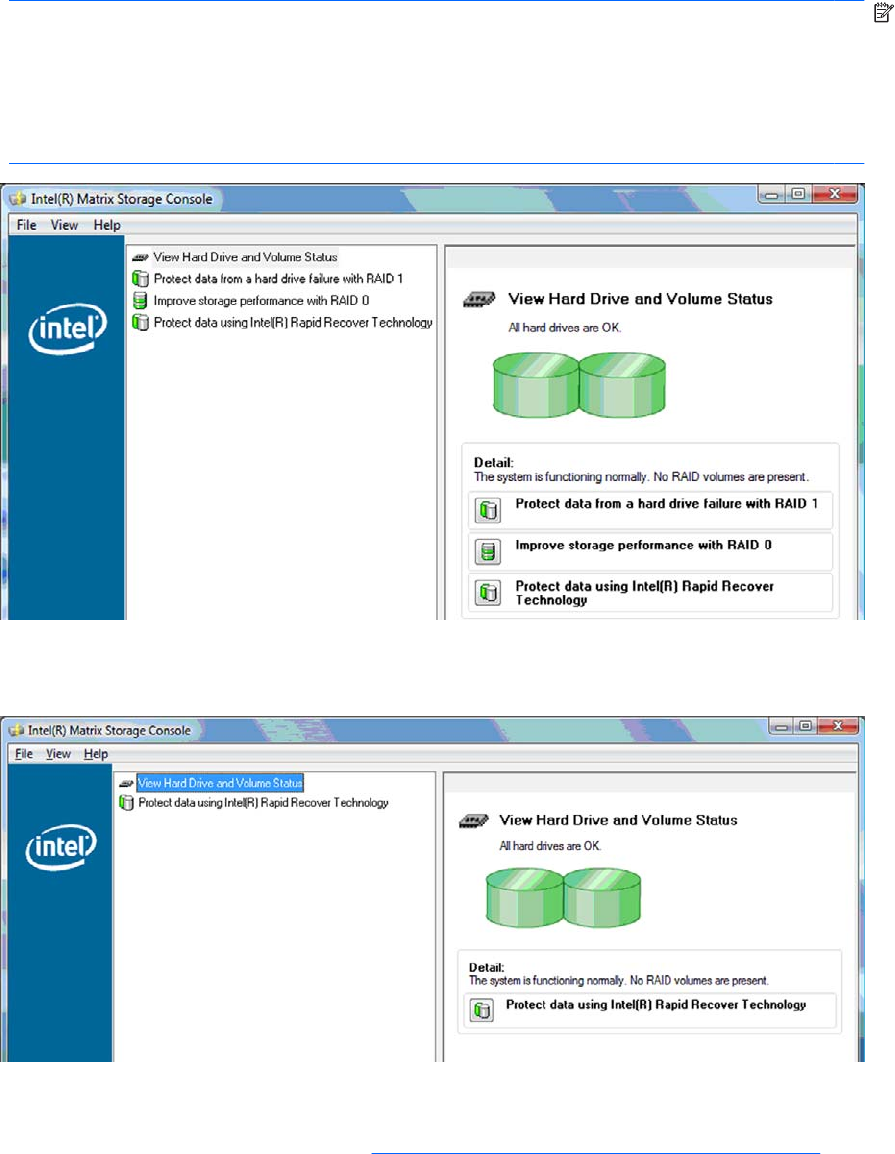Click RAID 0 icon in upper Detail panel
The image size is (895, 1154).
[488, 551]
